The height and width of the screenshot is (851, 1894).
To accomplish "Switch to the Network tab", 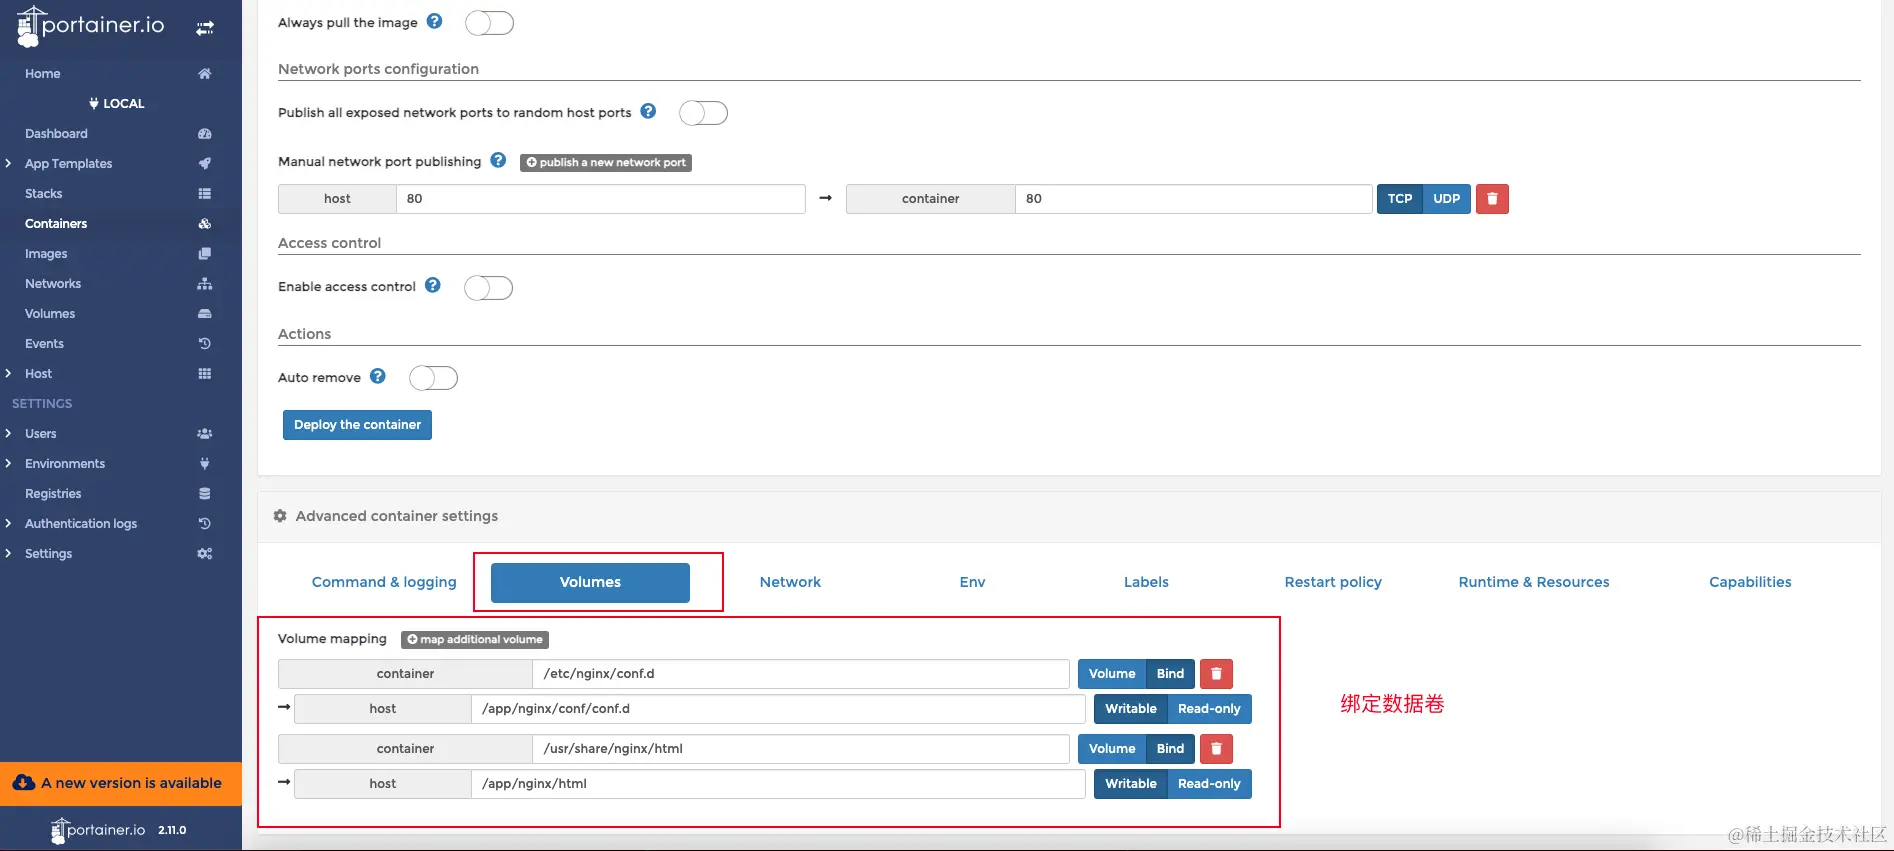I will click(790, 582).
